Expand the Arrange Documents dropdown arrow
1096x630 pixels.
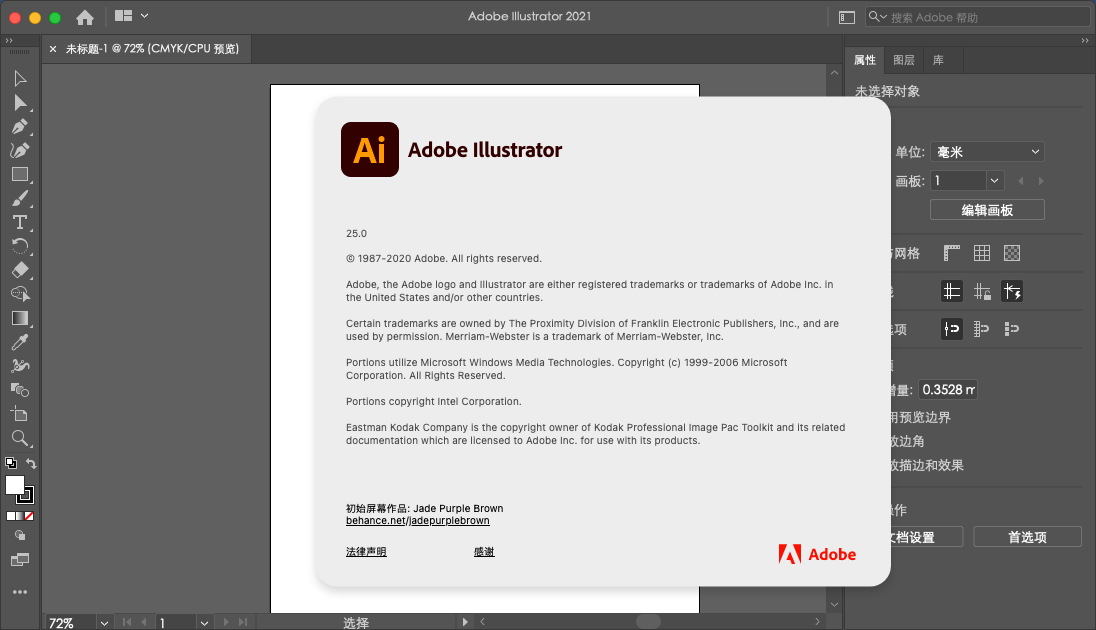tap(145, 15)
